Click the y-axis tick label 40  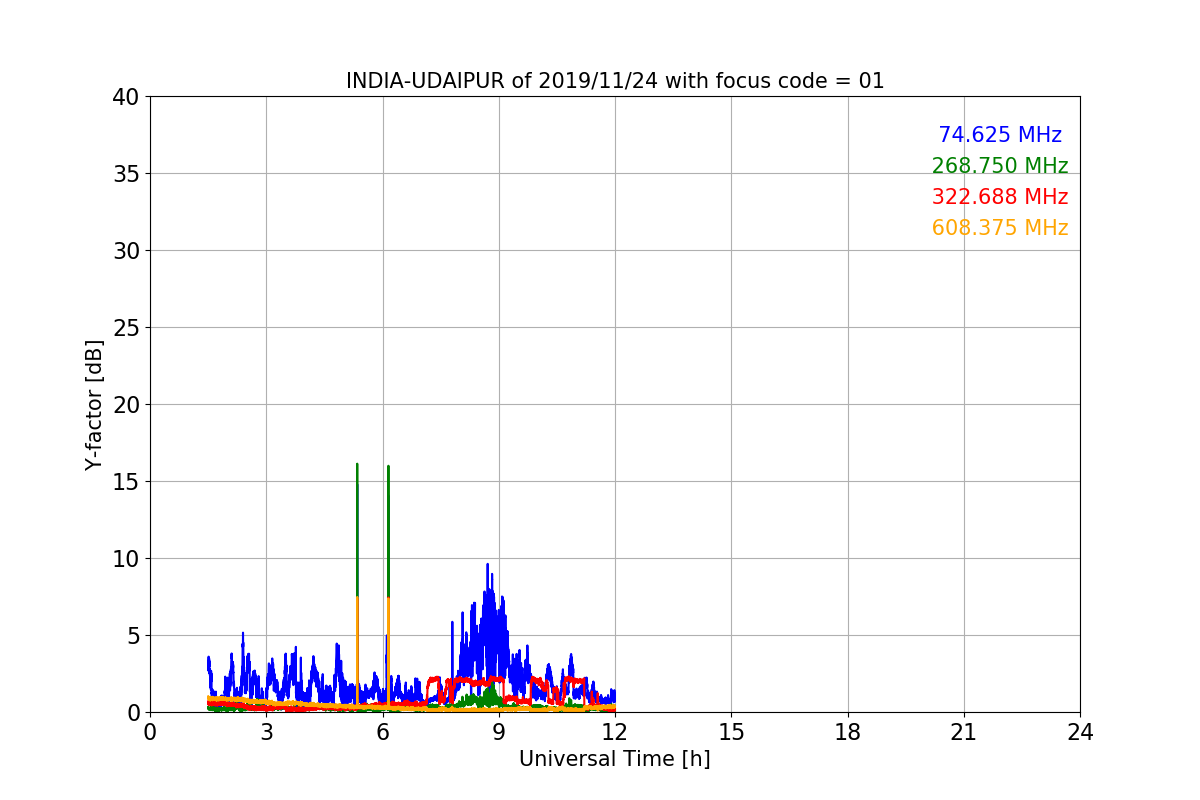[125, 97]
